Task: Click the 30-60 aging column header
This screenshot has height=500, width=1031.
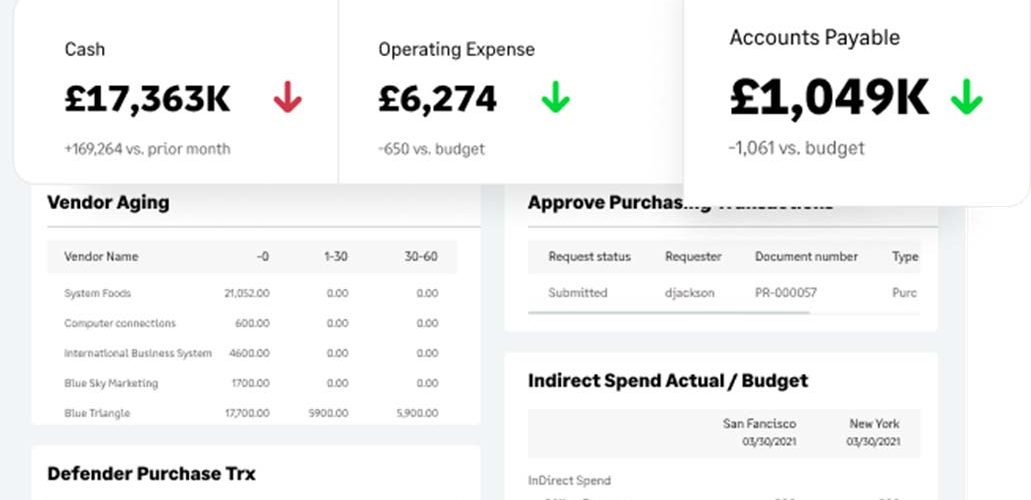Action: click(421, 257)
